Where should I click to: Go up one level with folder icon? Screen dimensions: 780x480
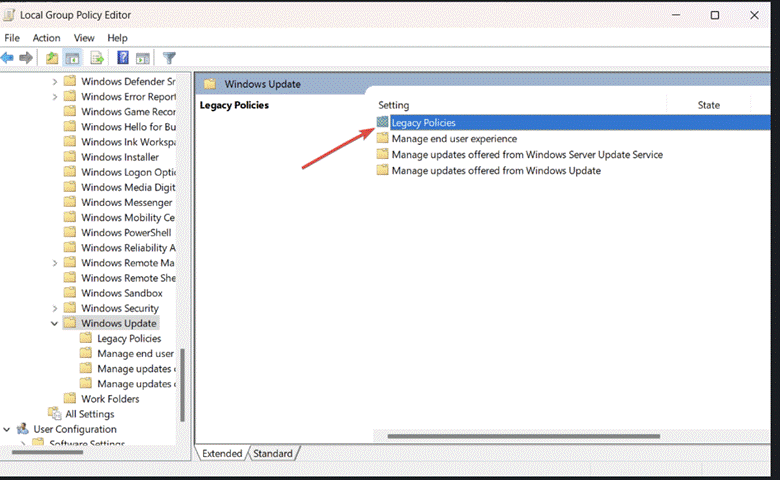pos(52,58)
